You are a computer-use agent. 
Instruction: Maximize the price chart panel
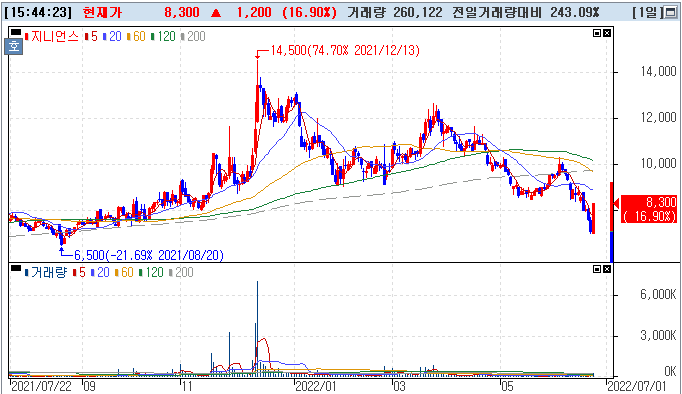[597, 33]
